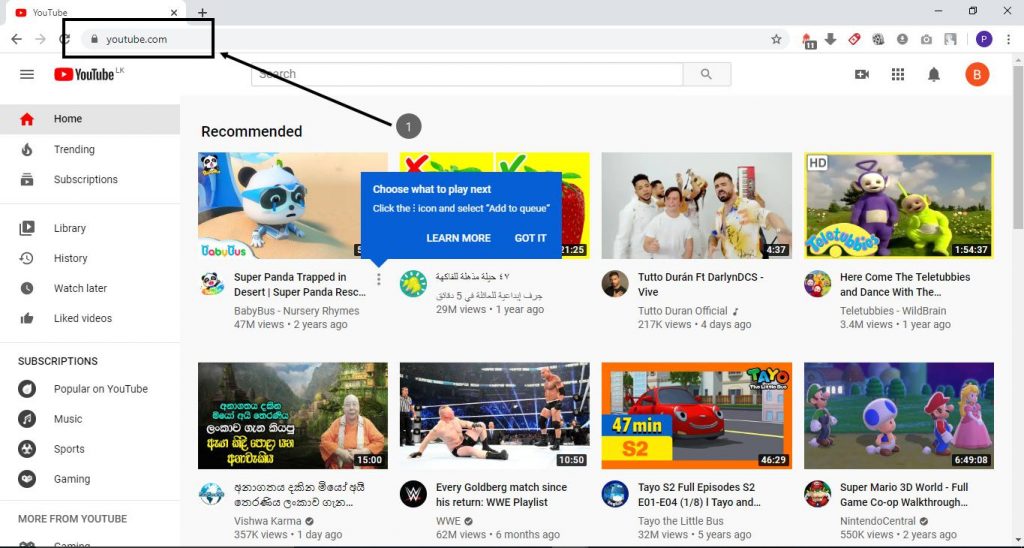This screenshot has height=548, width=1024.
Task: Open History in the sidebar
Action: click(x=89, y=259)
